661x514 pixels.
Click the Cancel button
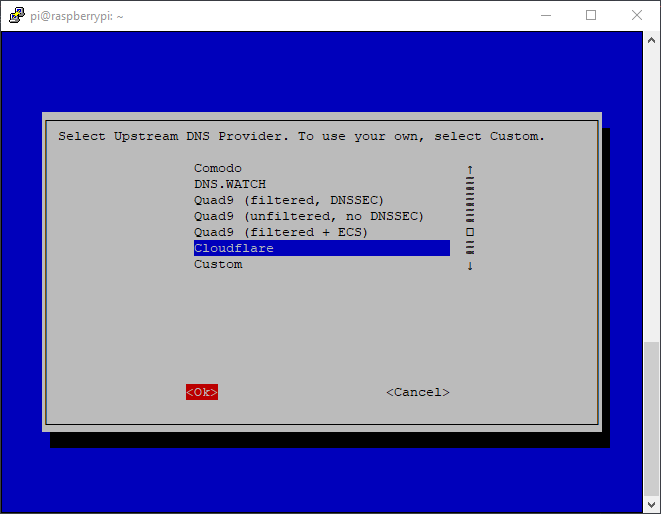click(418, 392)
